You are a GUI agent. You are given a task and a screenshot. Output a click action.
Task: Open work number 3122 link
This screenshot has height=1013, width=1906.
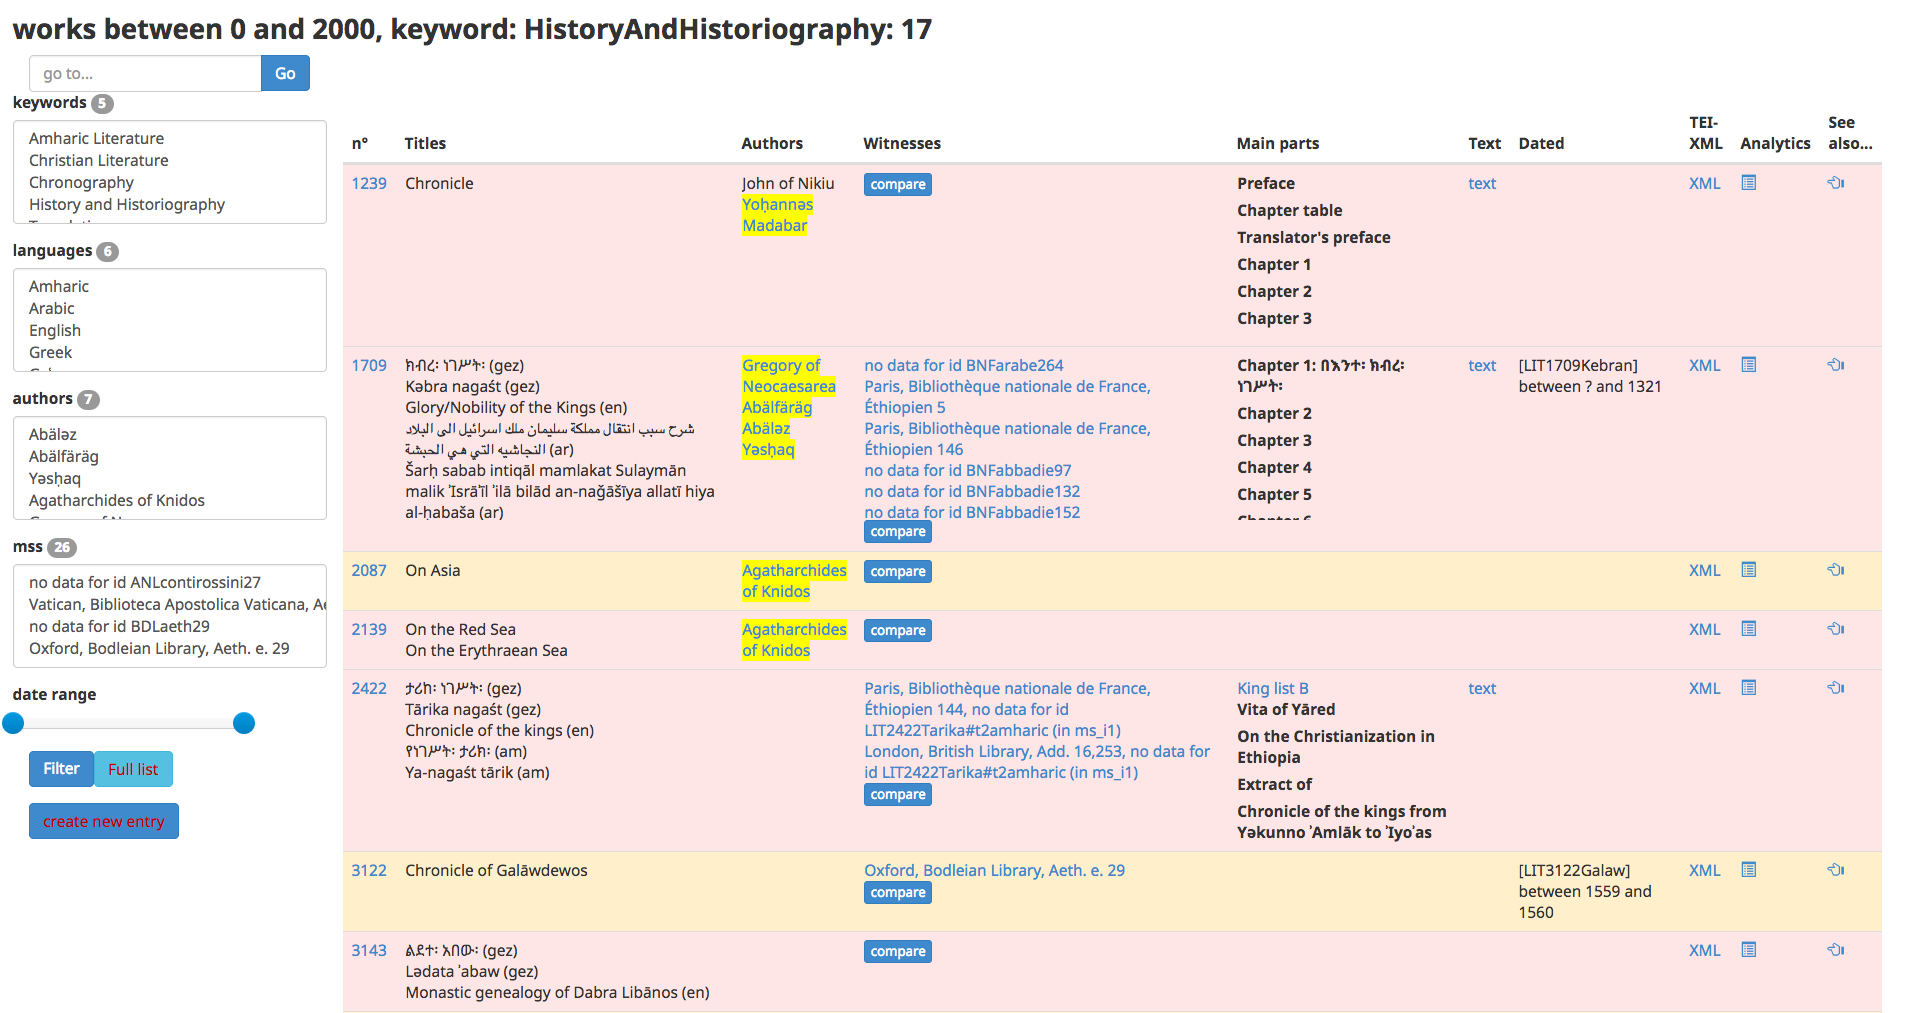369,870
